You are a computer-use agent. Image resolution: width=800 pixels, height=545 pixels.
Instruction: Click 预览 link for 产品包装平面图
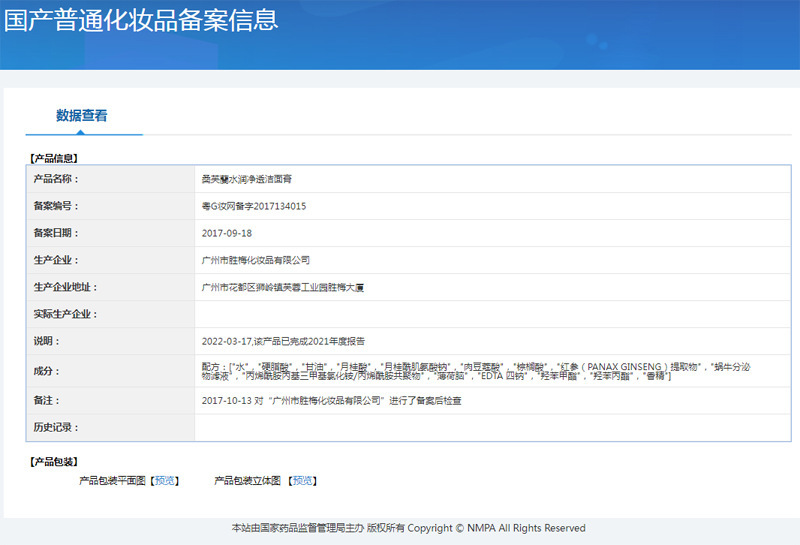164,481
